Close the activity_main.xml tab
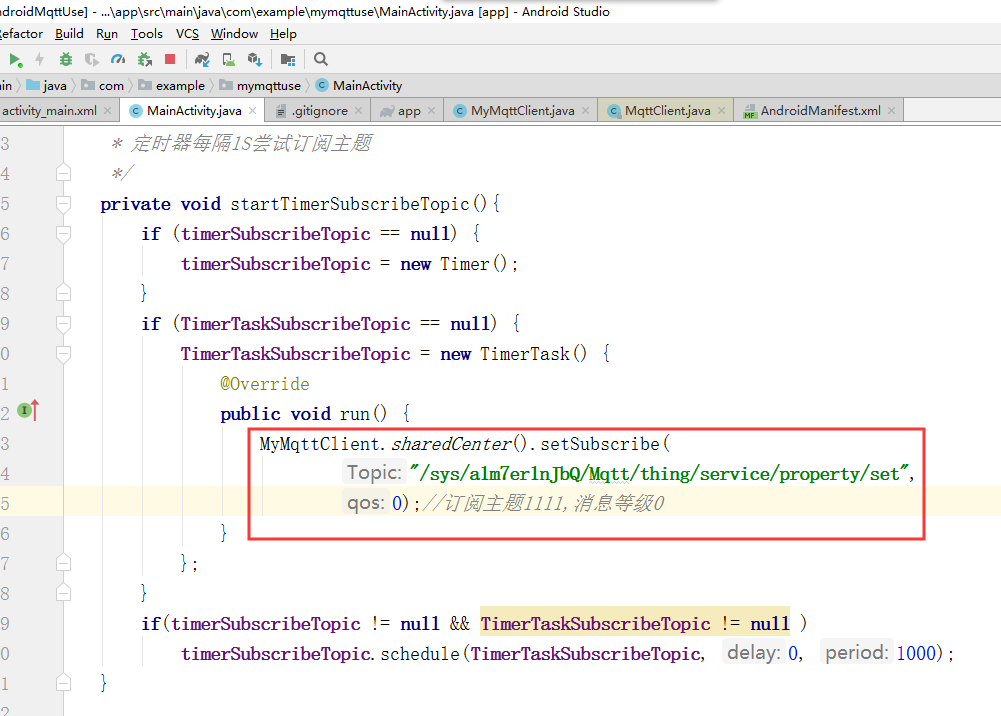The width and height of the screenshot is (1001, 716). (107, 110)
